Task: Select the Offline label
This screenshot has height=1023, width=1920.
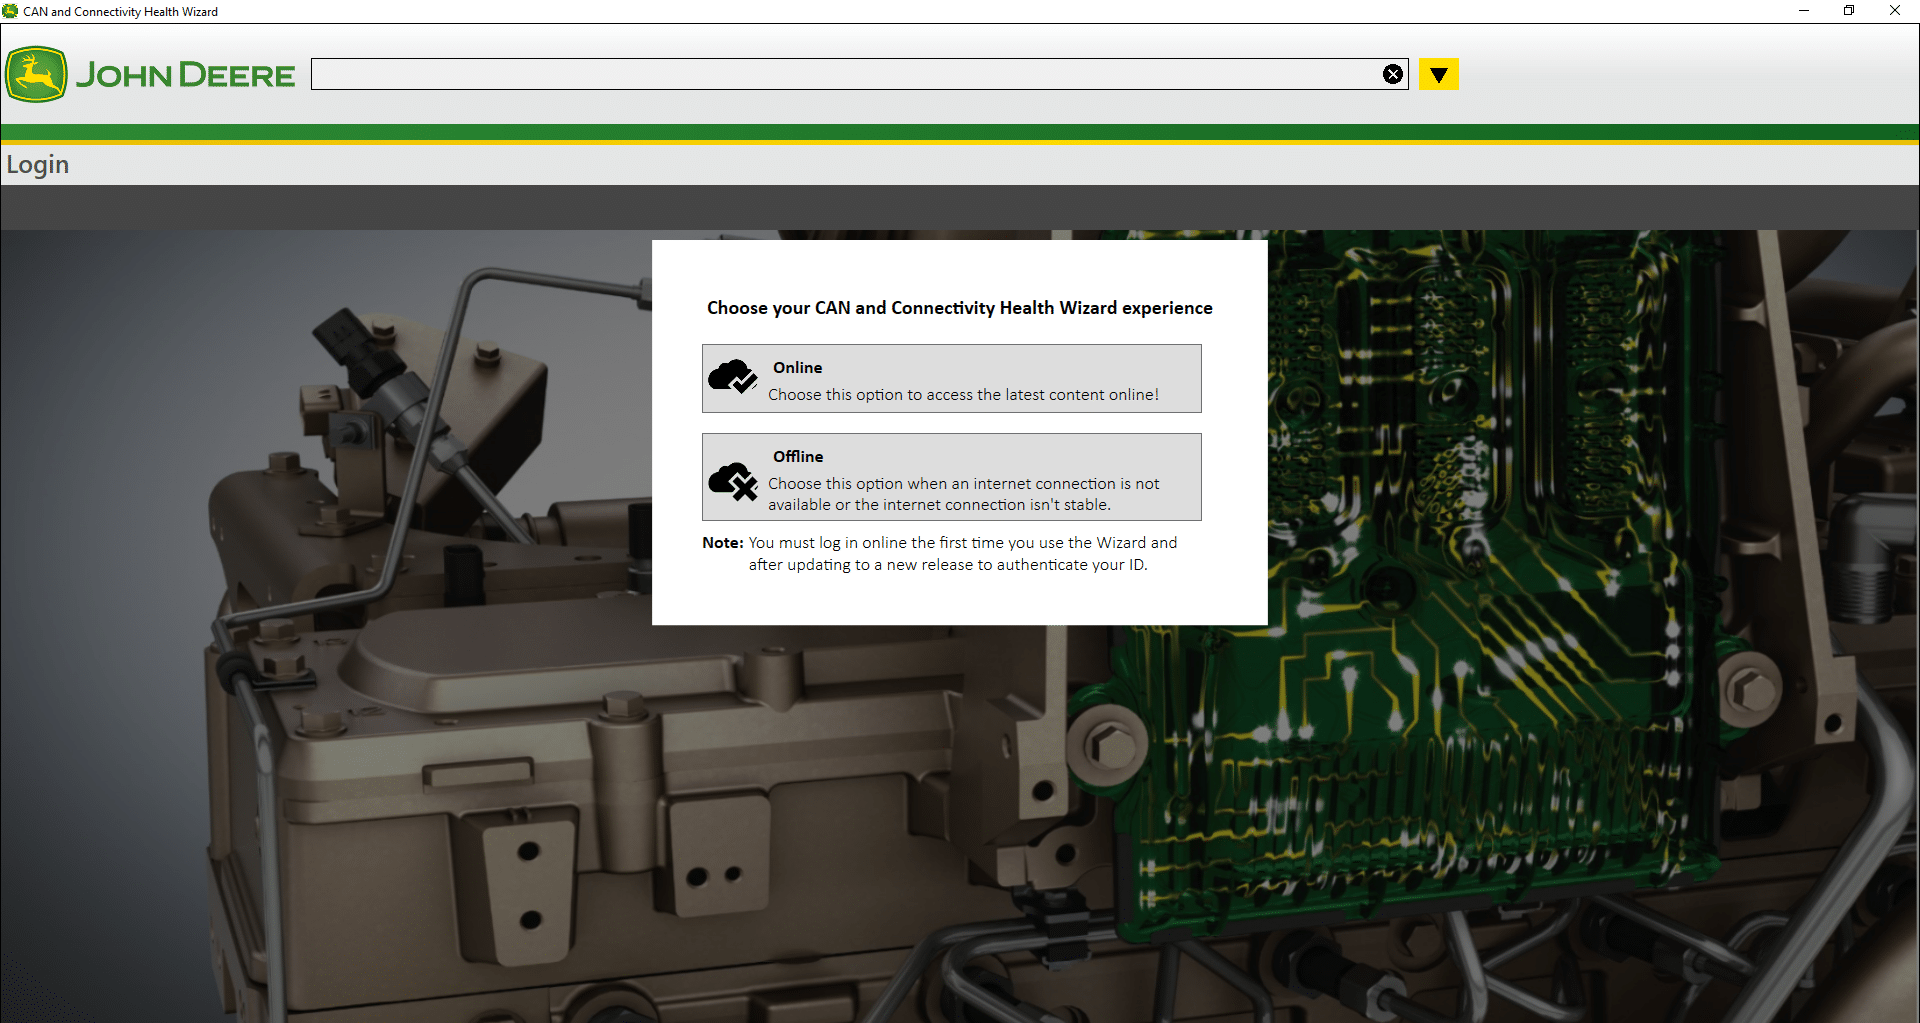Action: pos(797,456)
